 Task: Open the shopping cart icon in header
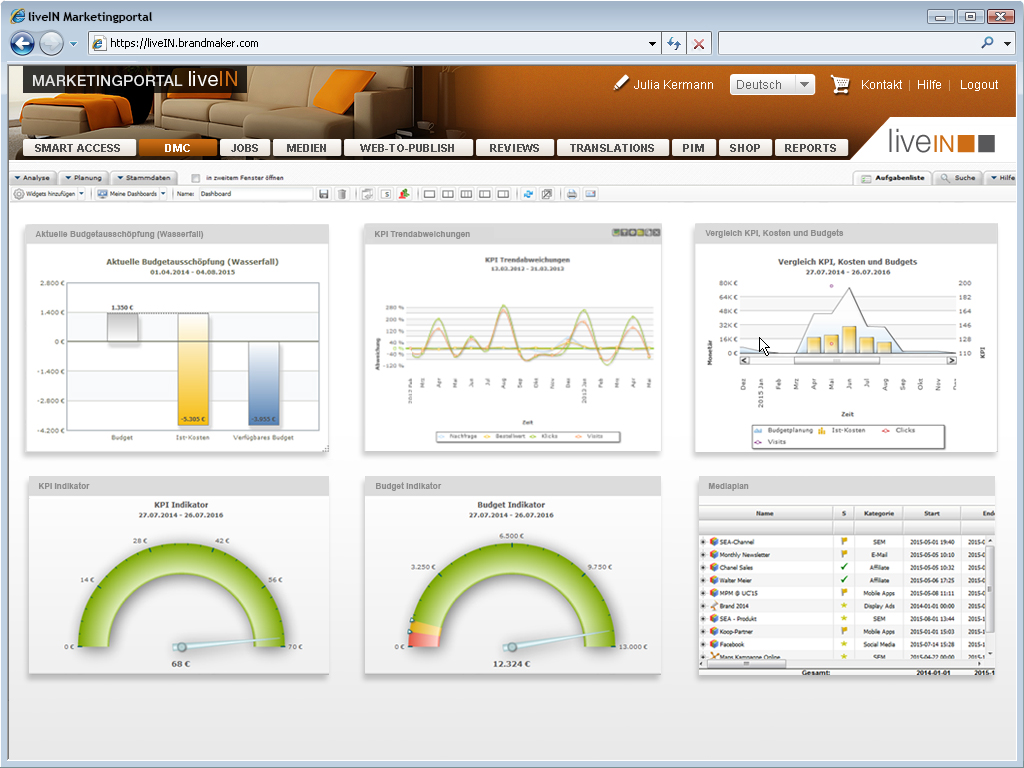(x=840, y=85)
